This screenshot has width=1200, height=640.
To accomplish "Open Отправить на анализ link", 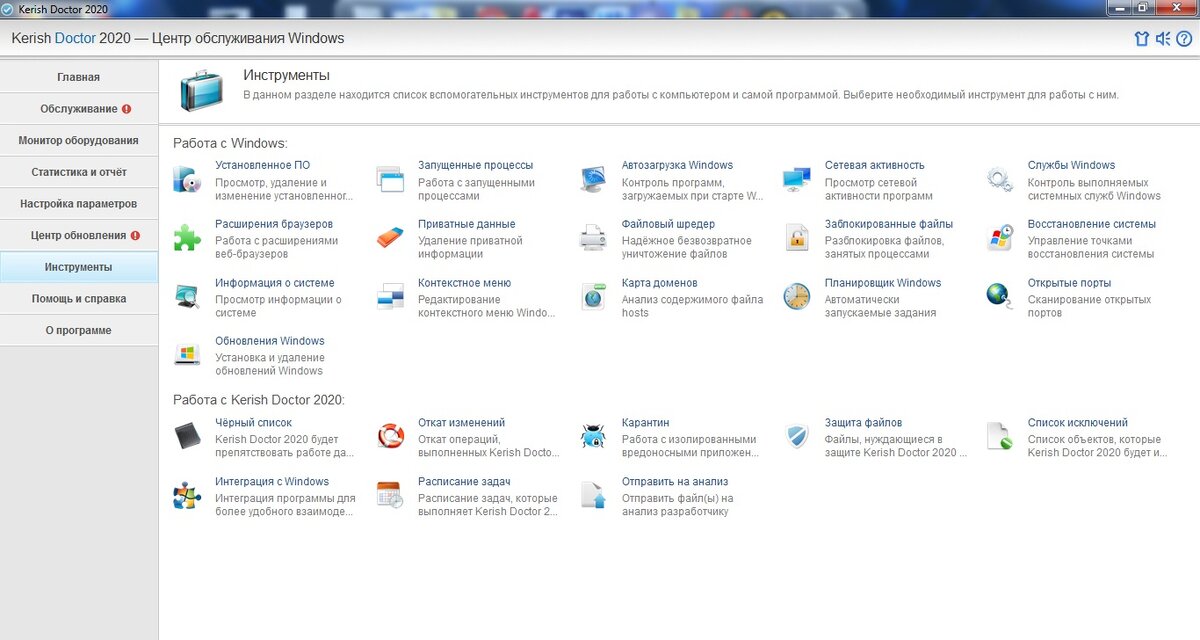I will [675, 481].
